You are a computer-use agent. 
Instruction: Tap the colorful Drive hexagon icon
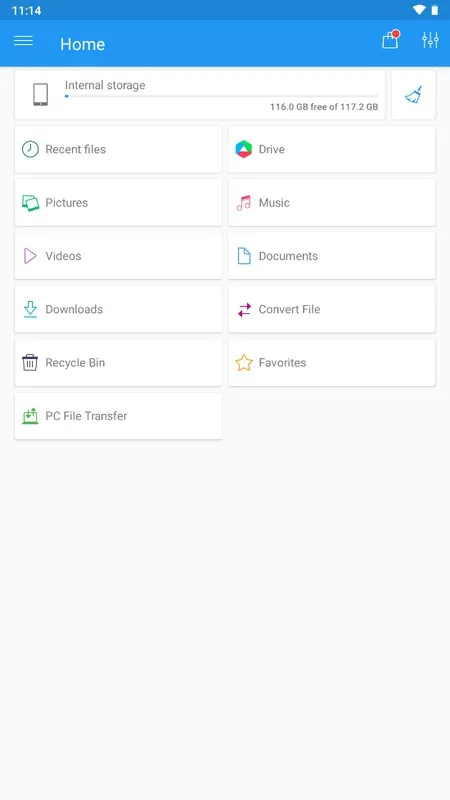tap(243, 149)
